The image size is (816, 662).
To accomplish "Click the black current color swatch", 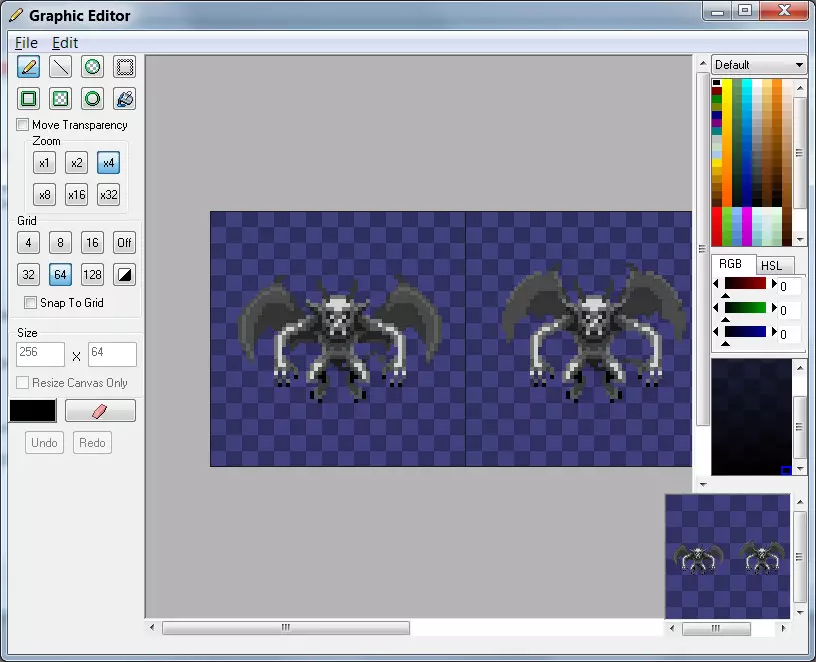I will coord(33,411).
